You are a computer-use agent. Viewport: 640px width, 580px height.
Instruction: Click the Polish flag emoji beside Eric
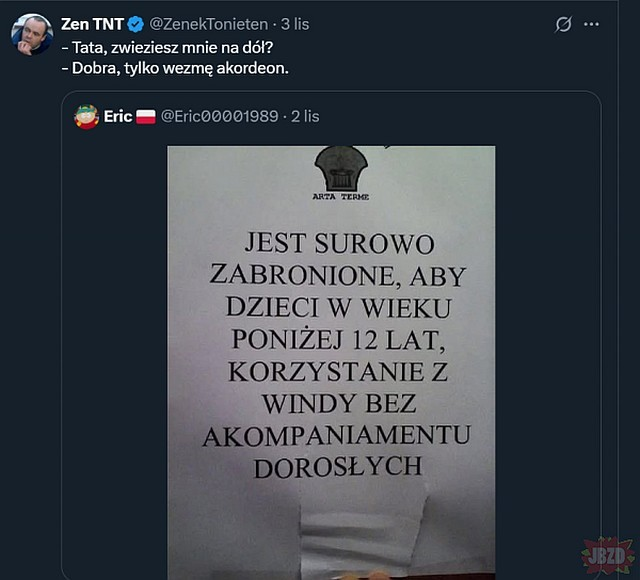[146, 117]
